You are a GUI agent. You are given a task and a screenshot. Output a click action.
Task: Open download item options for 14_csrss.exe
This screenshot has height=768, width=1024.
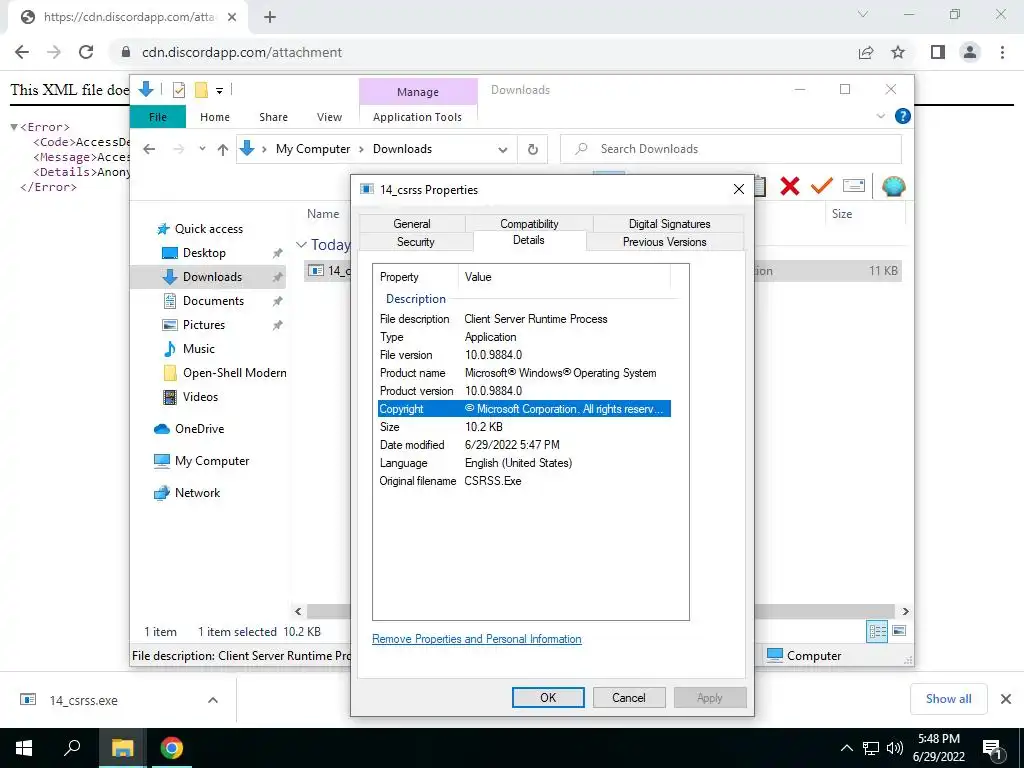pyautogui.click(x=213, y=700)
